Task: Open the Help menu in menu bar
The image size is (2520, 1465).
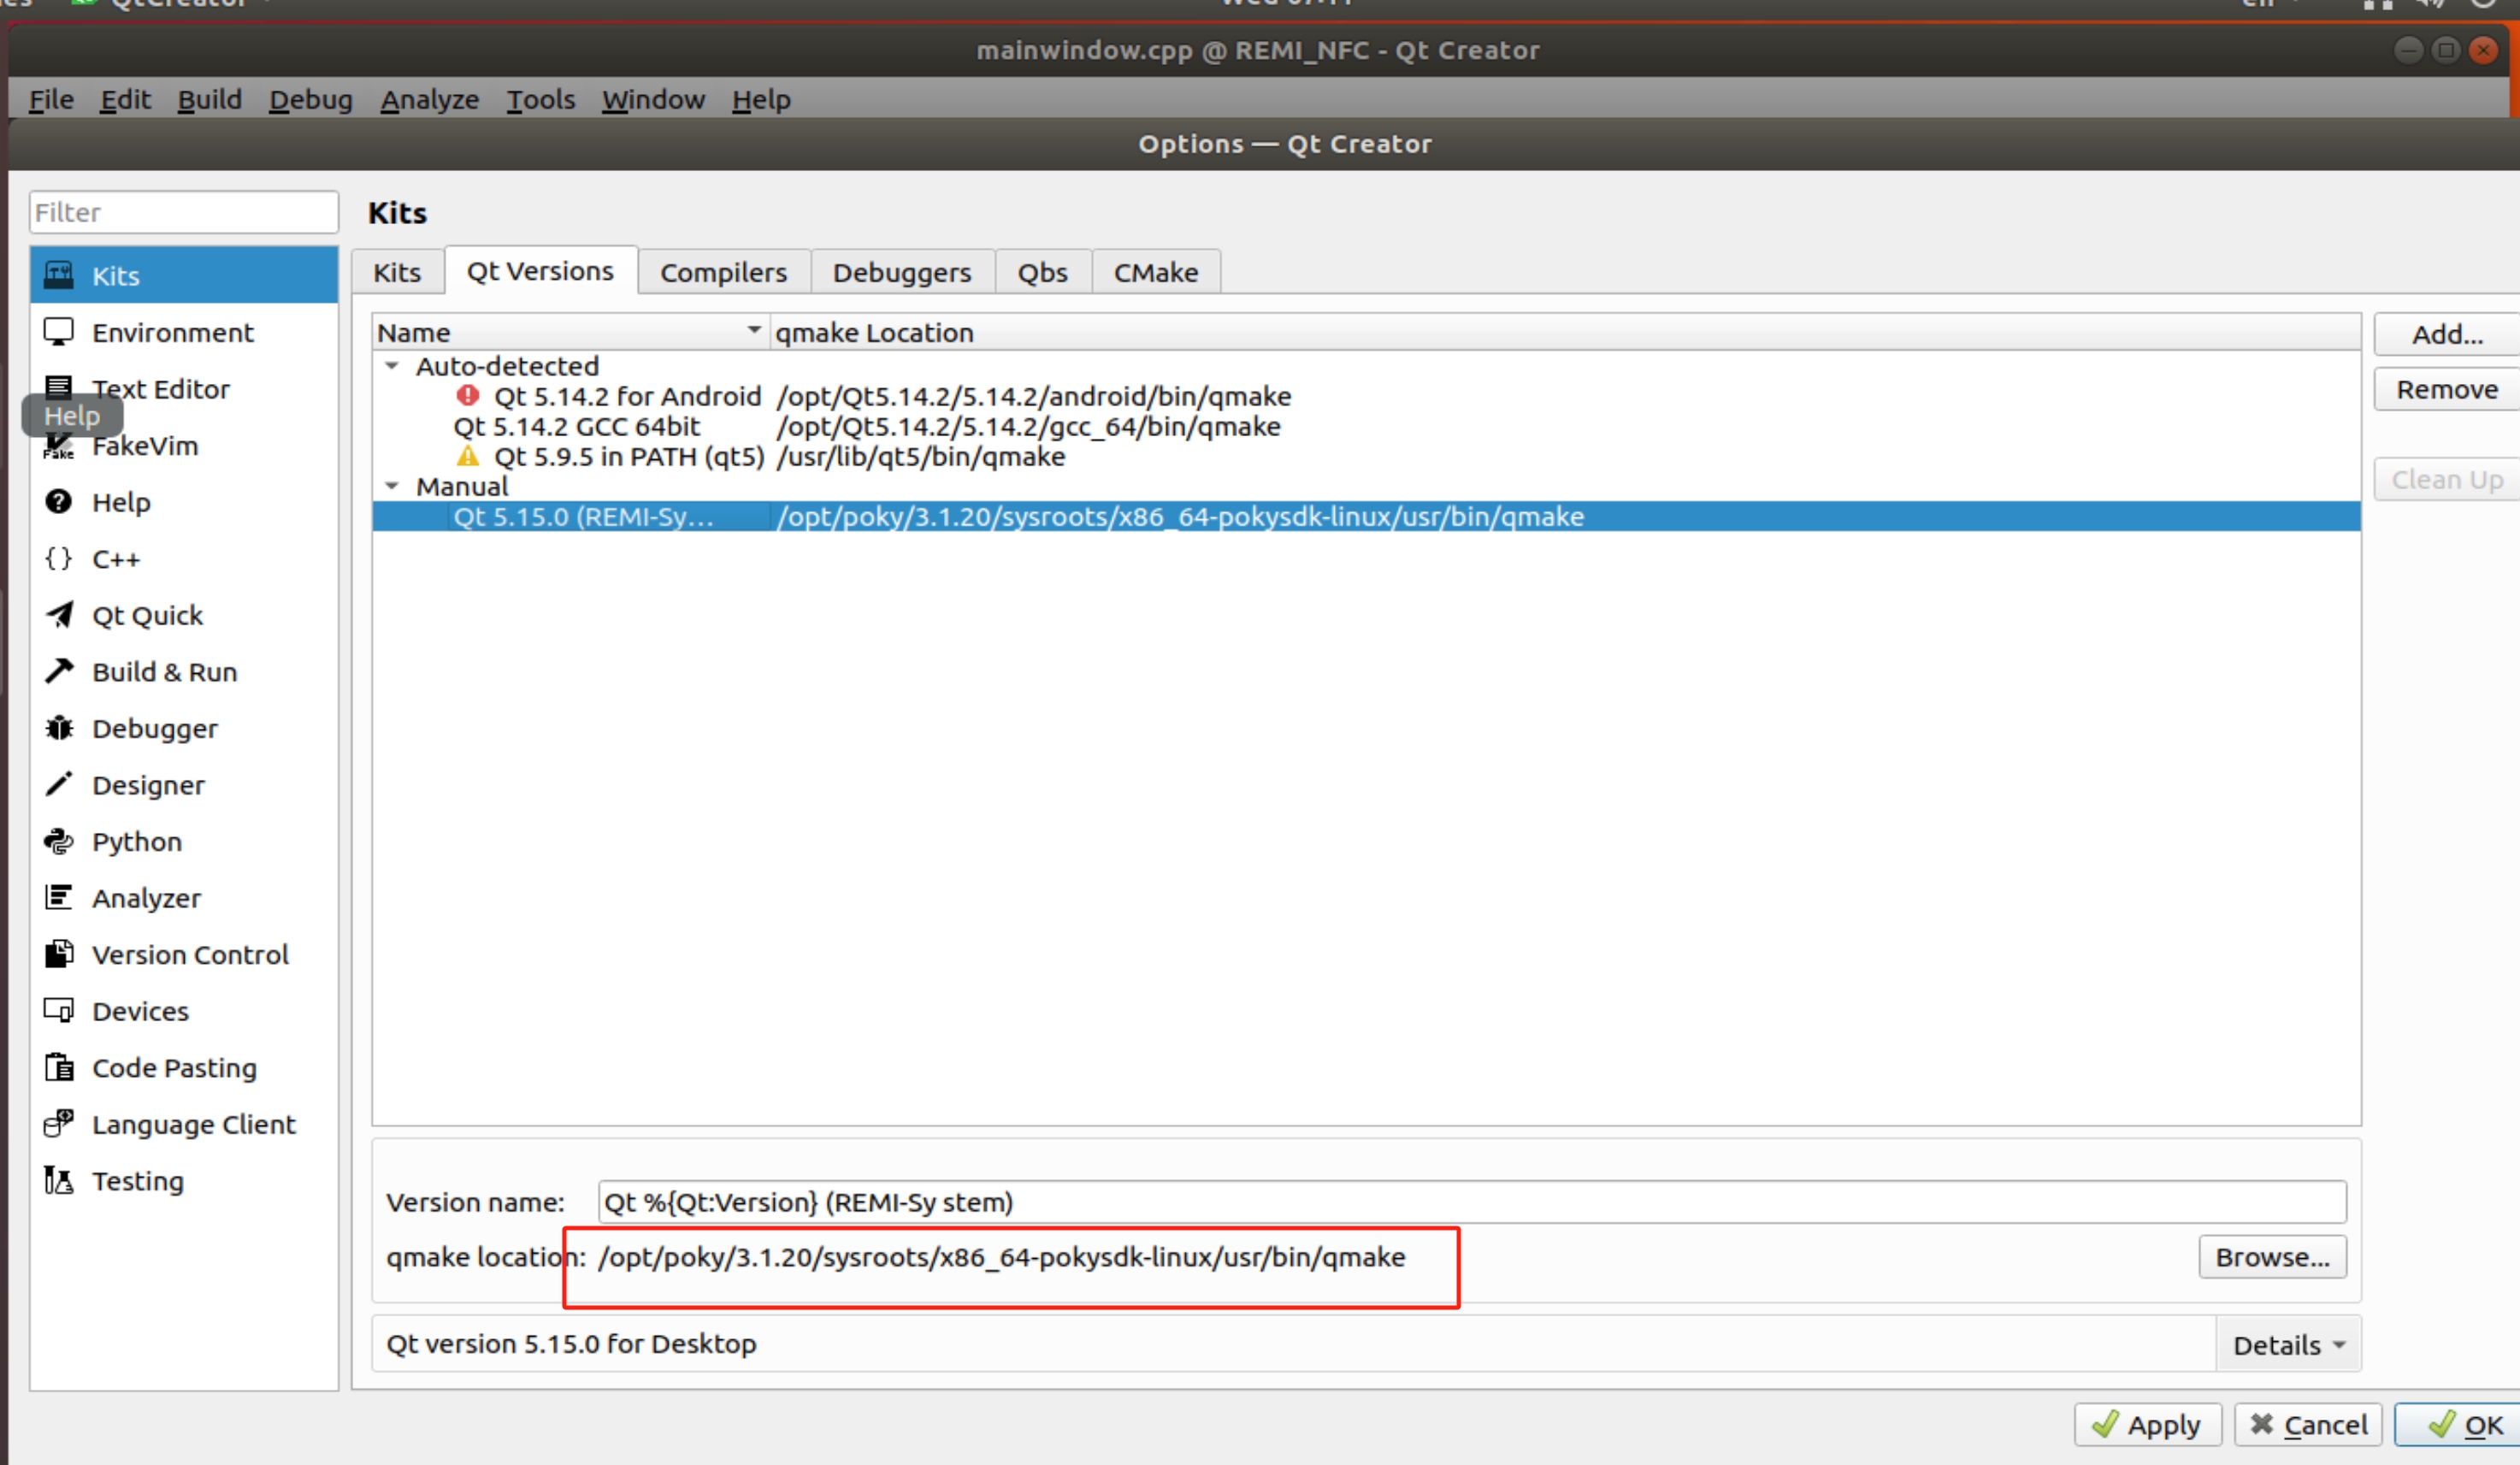Action: pos(761,99)
